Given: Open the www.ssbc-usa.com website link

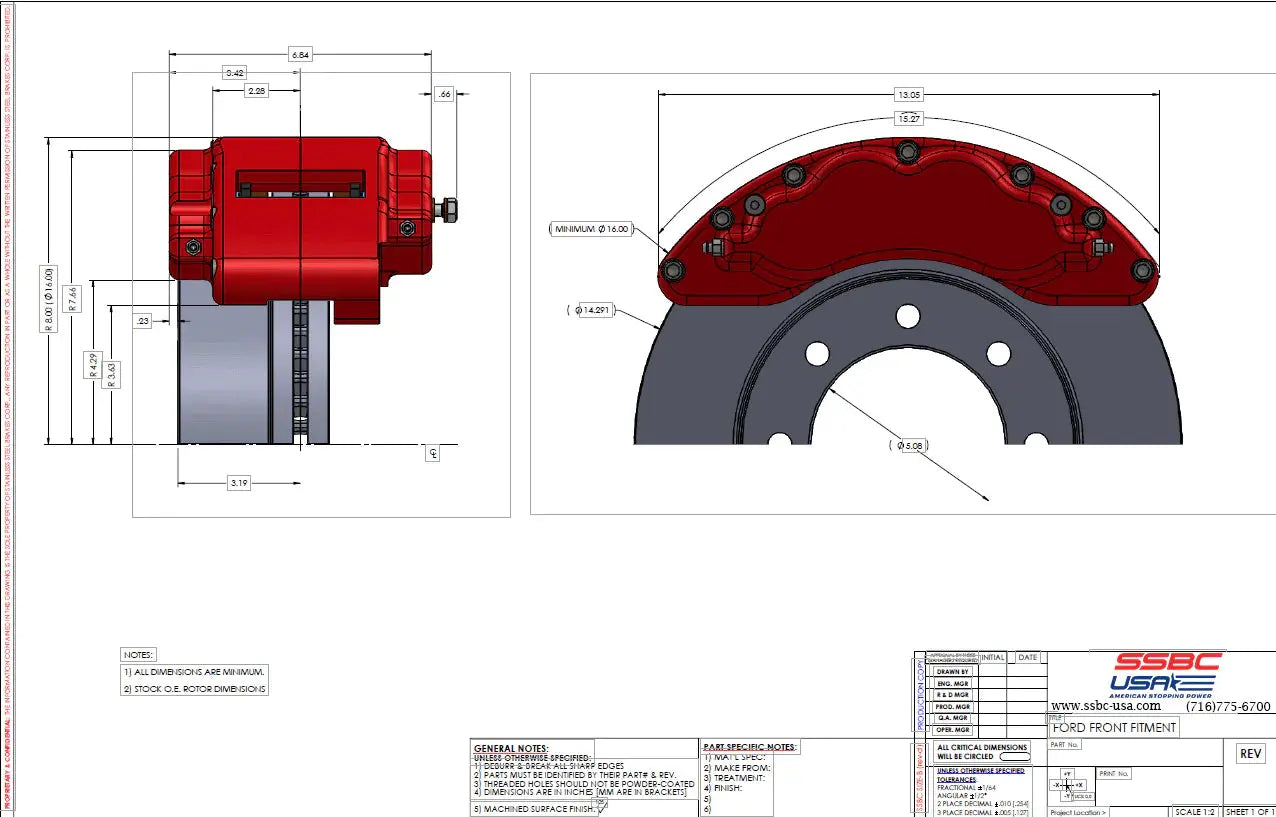Looking at the screenshot, I should point(1105,706).
